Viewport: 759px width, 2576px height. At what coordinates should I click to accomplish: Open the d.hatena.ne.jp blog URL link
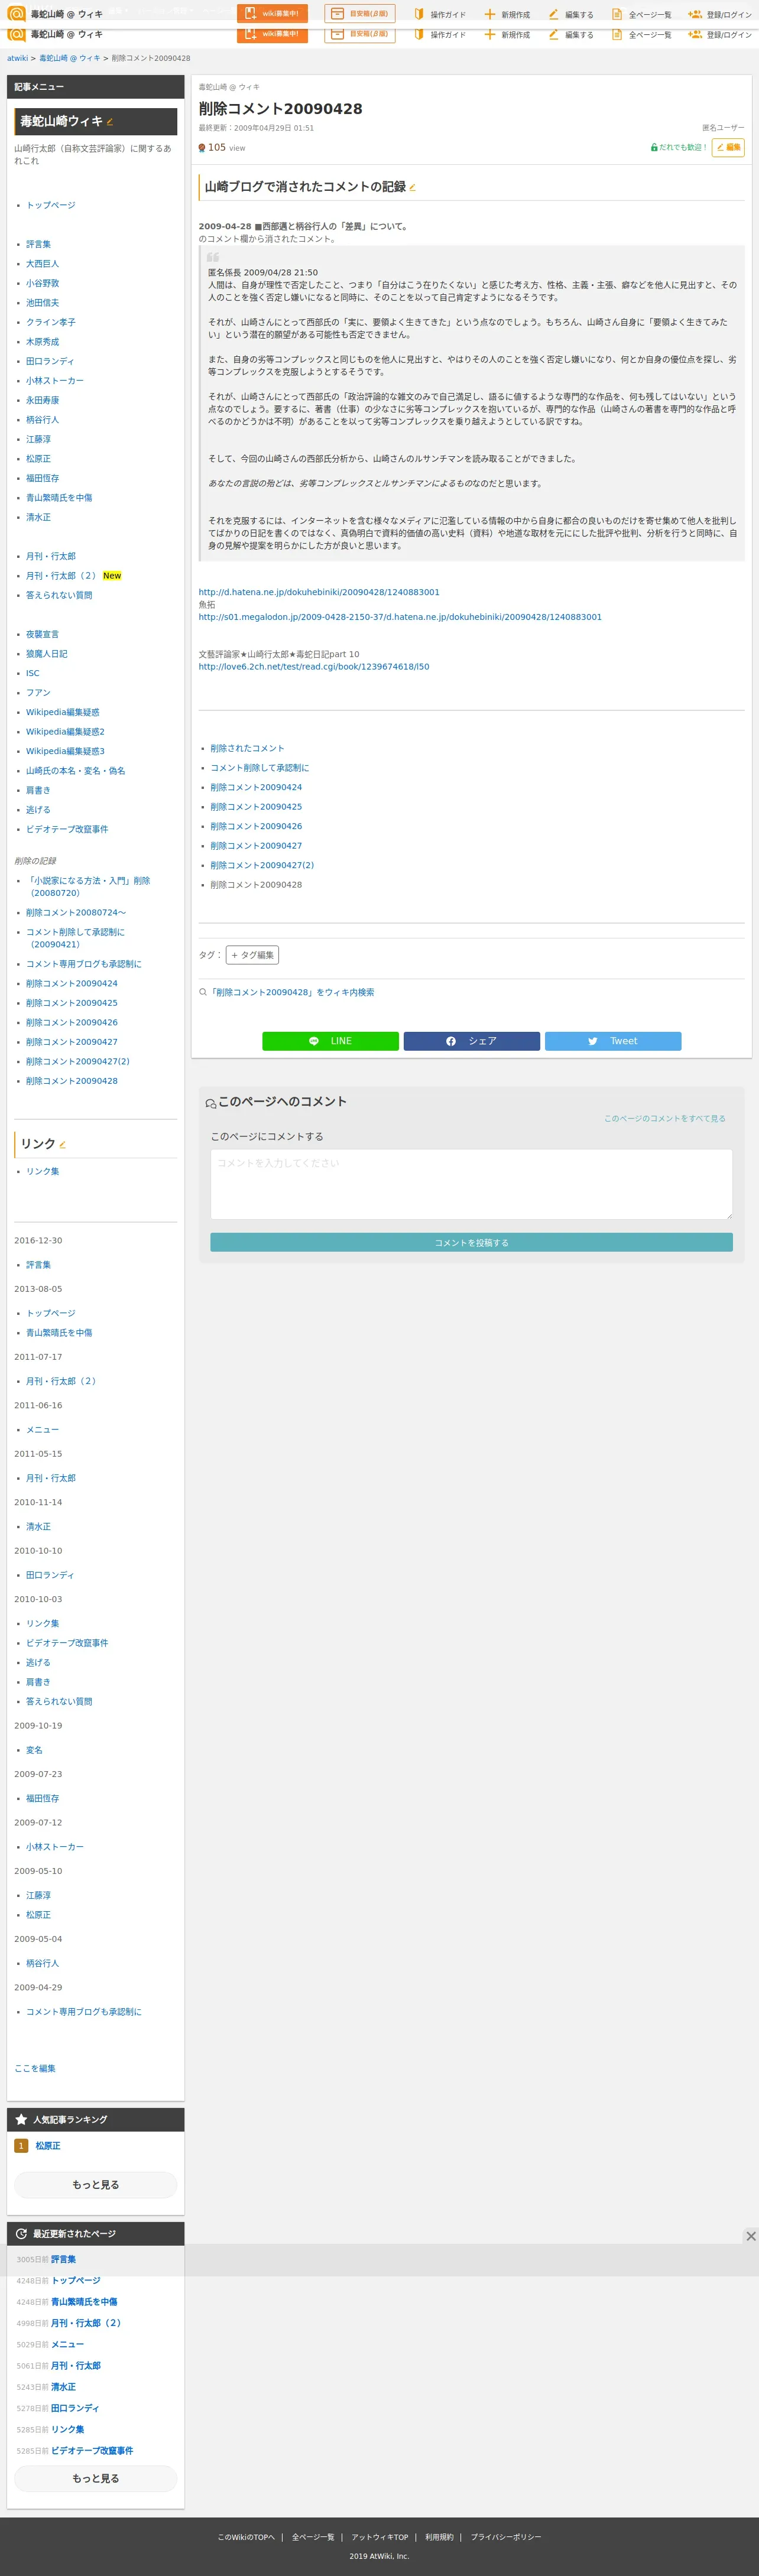click(319, 592)
